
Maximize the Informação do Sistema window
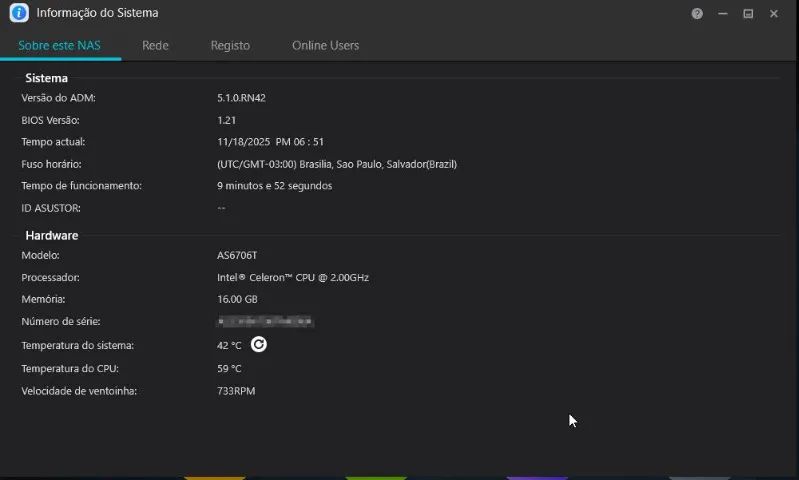point(748,14)
